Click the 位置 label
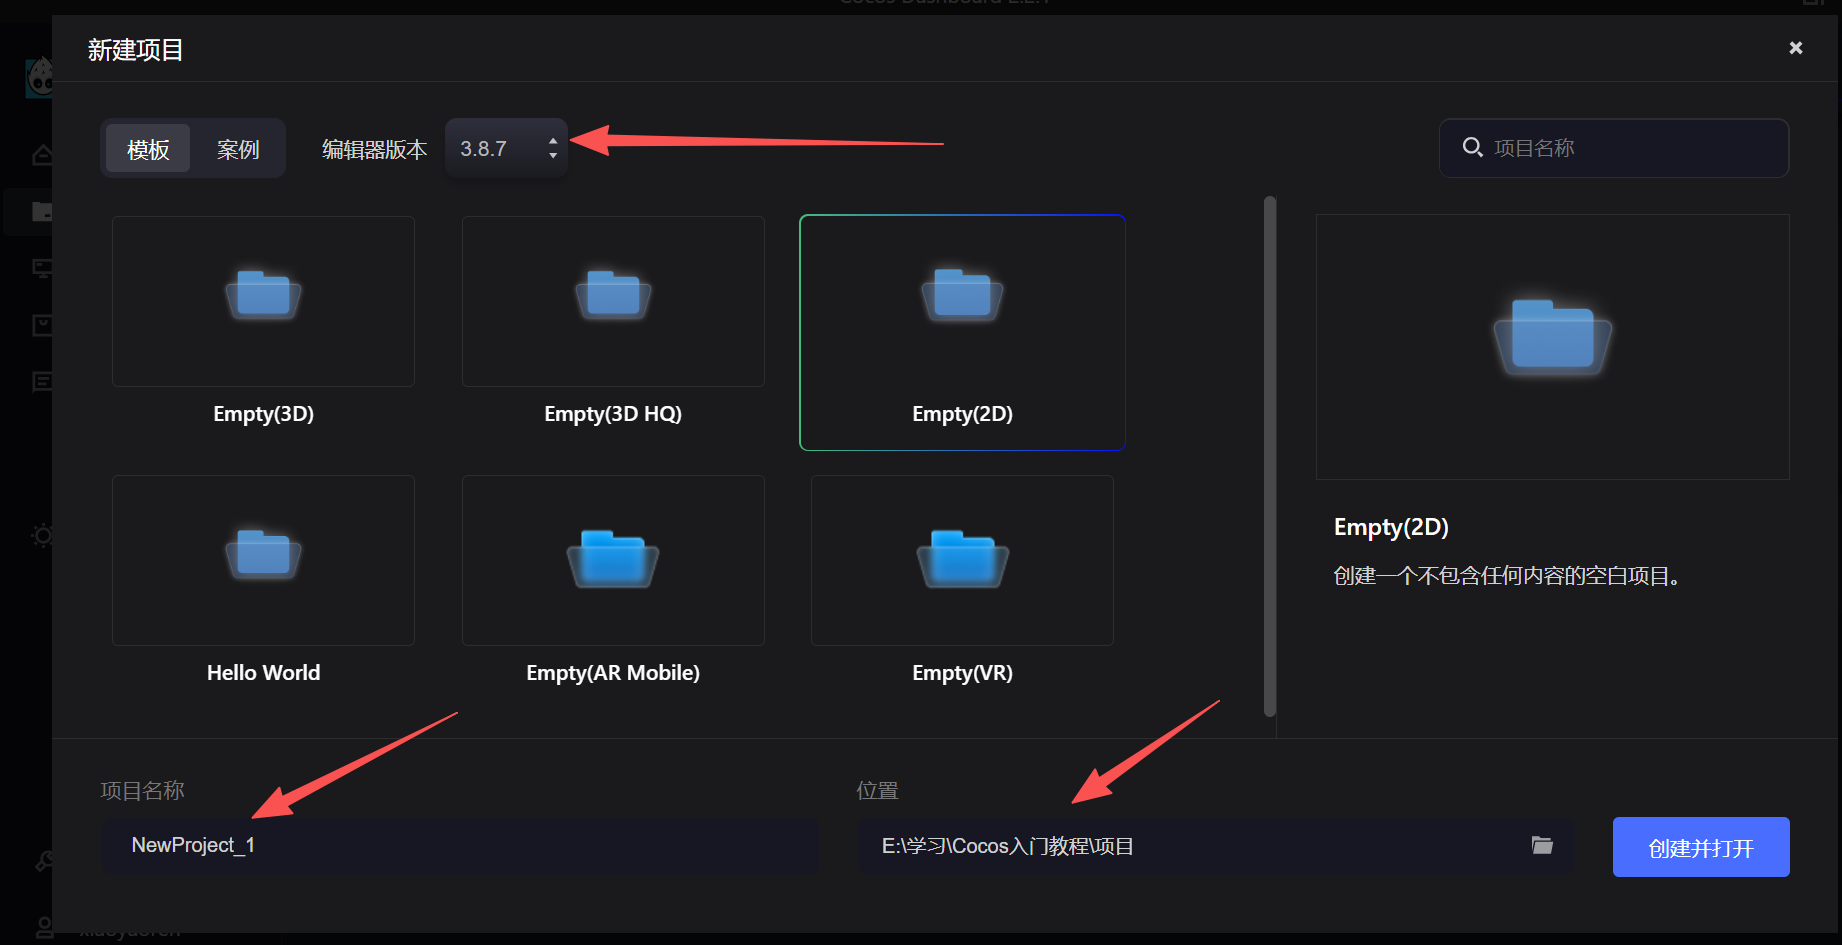The image size is (1842, 945). (x=878, y=791)
